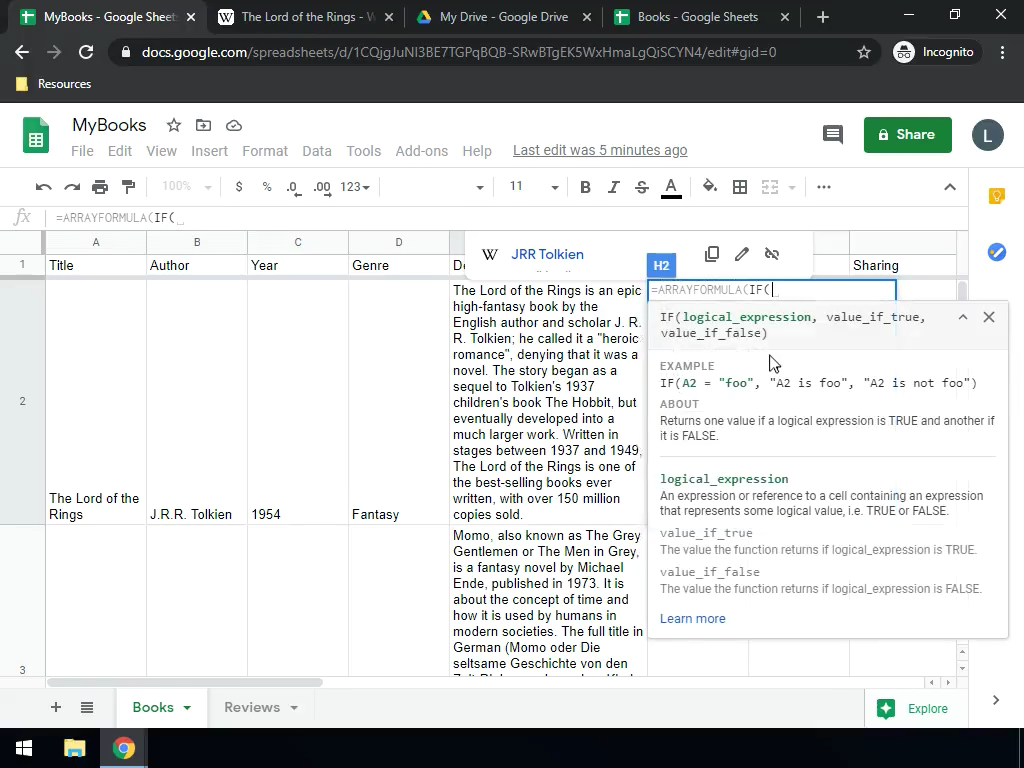Open the Insert menu

pos(209,151)
